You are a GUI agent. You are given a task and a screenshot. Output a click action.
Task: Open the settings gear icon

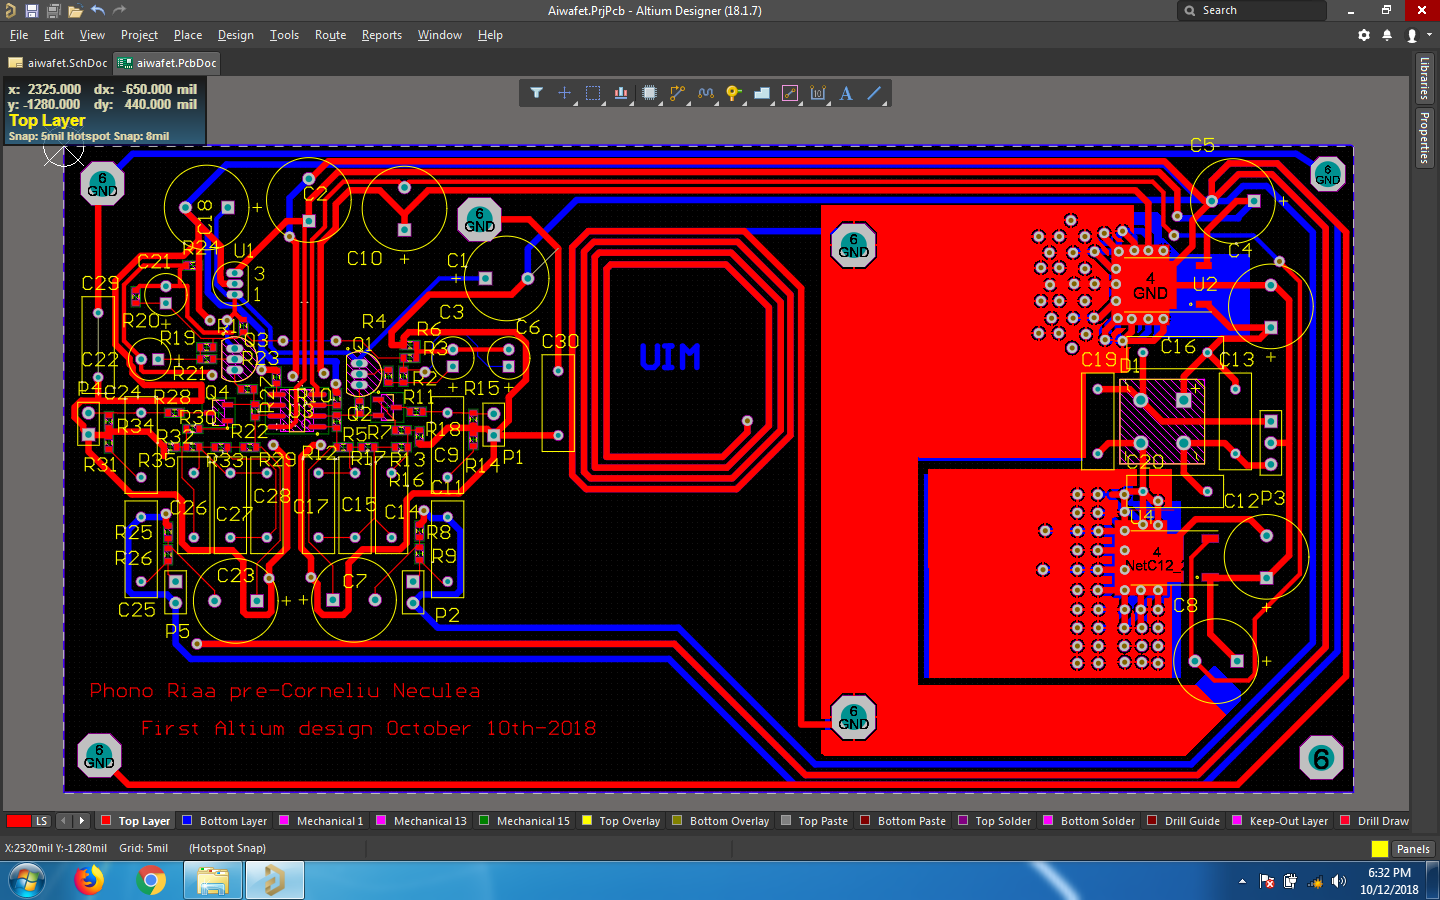pyautogui.click(x=1364, y=35)
